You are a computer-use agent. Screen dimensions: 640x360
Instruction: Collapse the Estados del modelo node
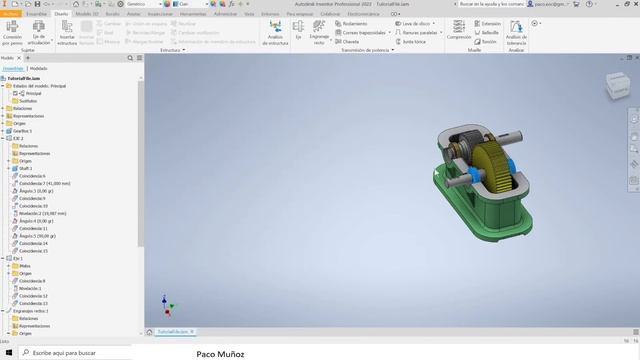point(3,86)
